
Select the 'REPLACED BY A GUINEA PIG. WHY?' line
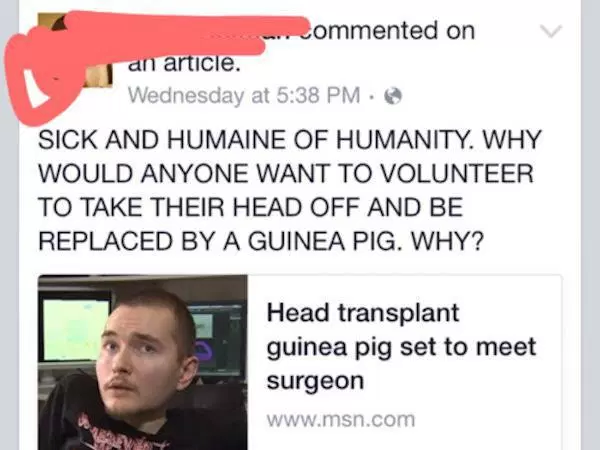point(261,241)
